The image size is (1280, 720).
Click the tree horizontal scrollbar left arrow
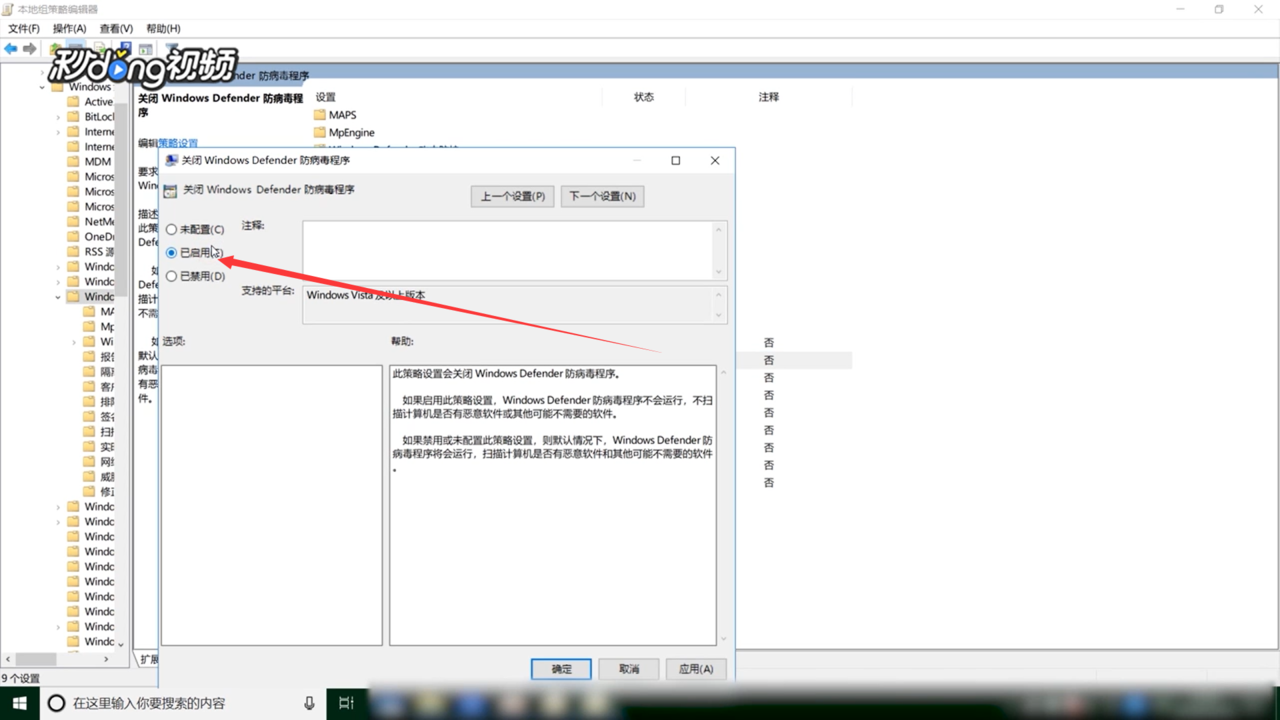coord(8,660)
